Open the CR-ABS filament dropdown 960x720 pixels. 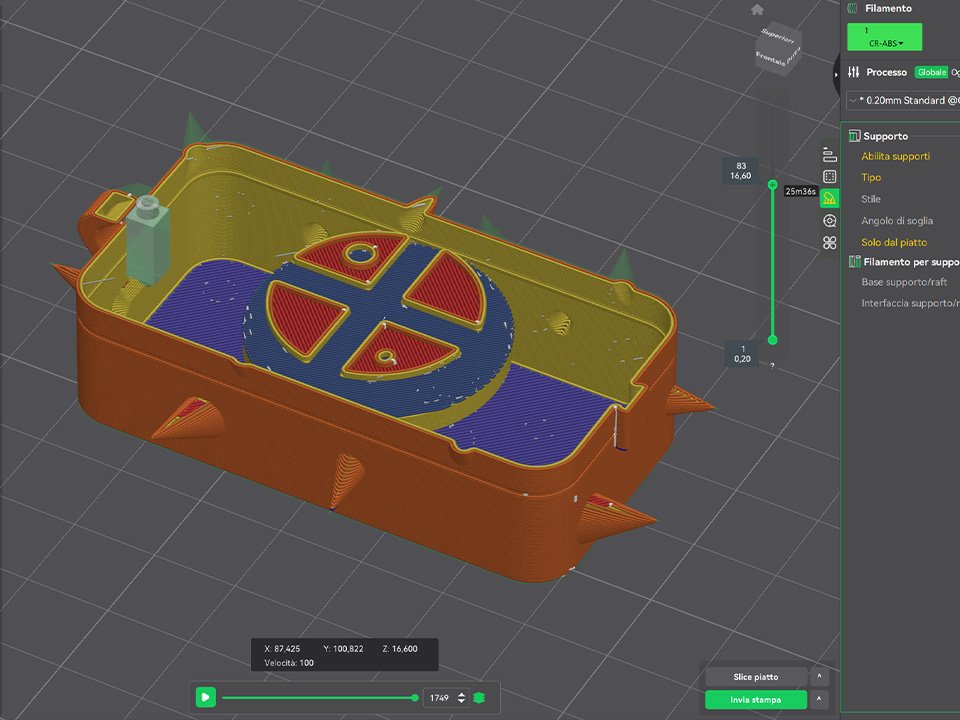[x=883, y=38]
